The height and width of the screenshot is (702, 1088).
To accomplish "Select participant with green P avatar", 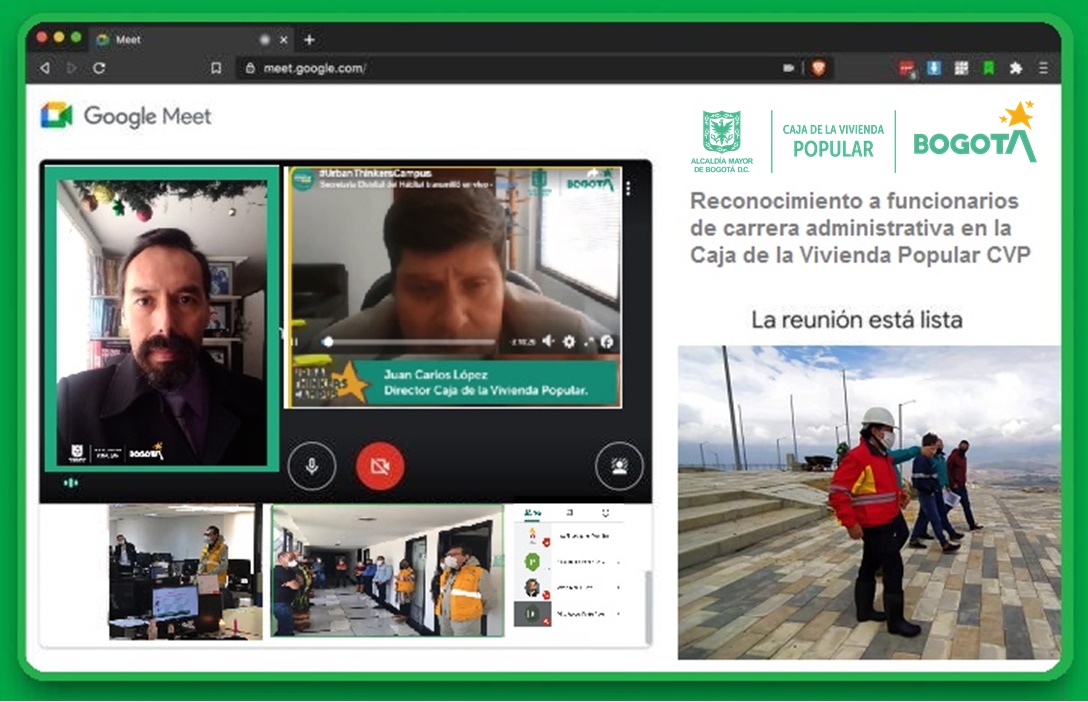I will tap(568, 561).
